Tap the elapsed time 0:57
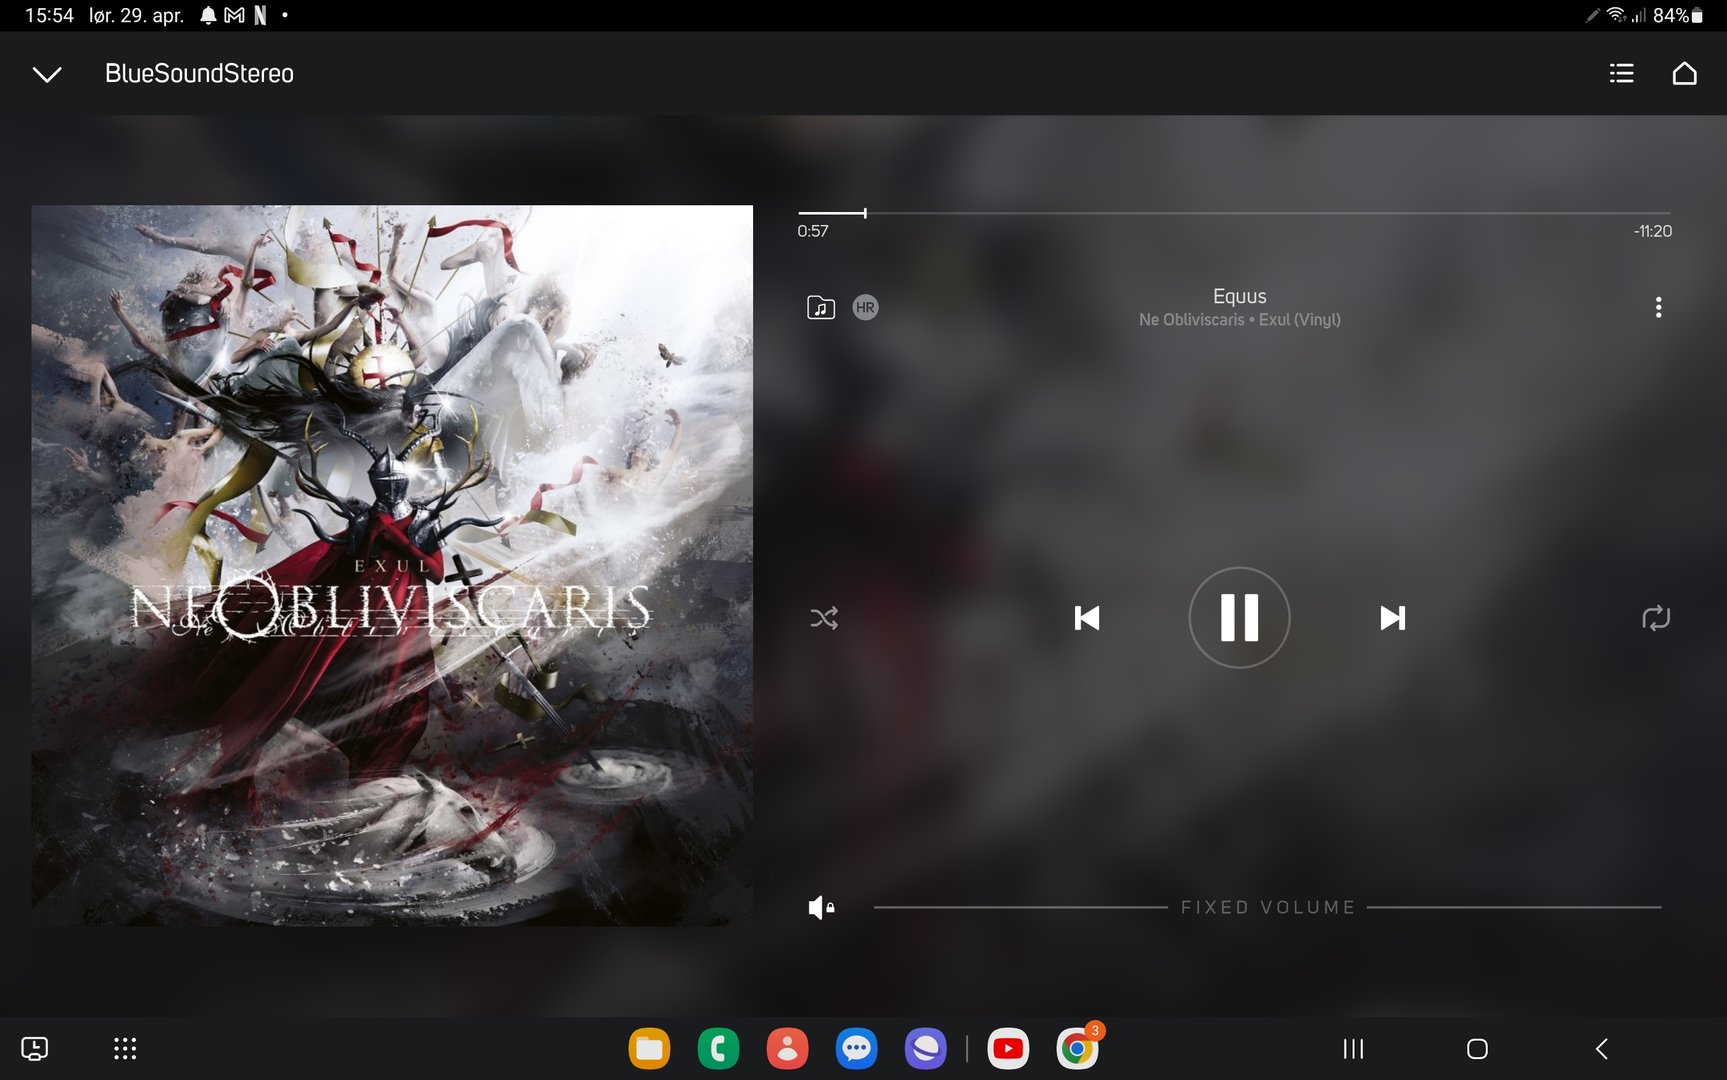The width and height of the screenshot is (1727, 1080). [813, 231]
